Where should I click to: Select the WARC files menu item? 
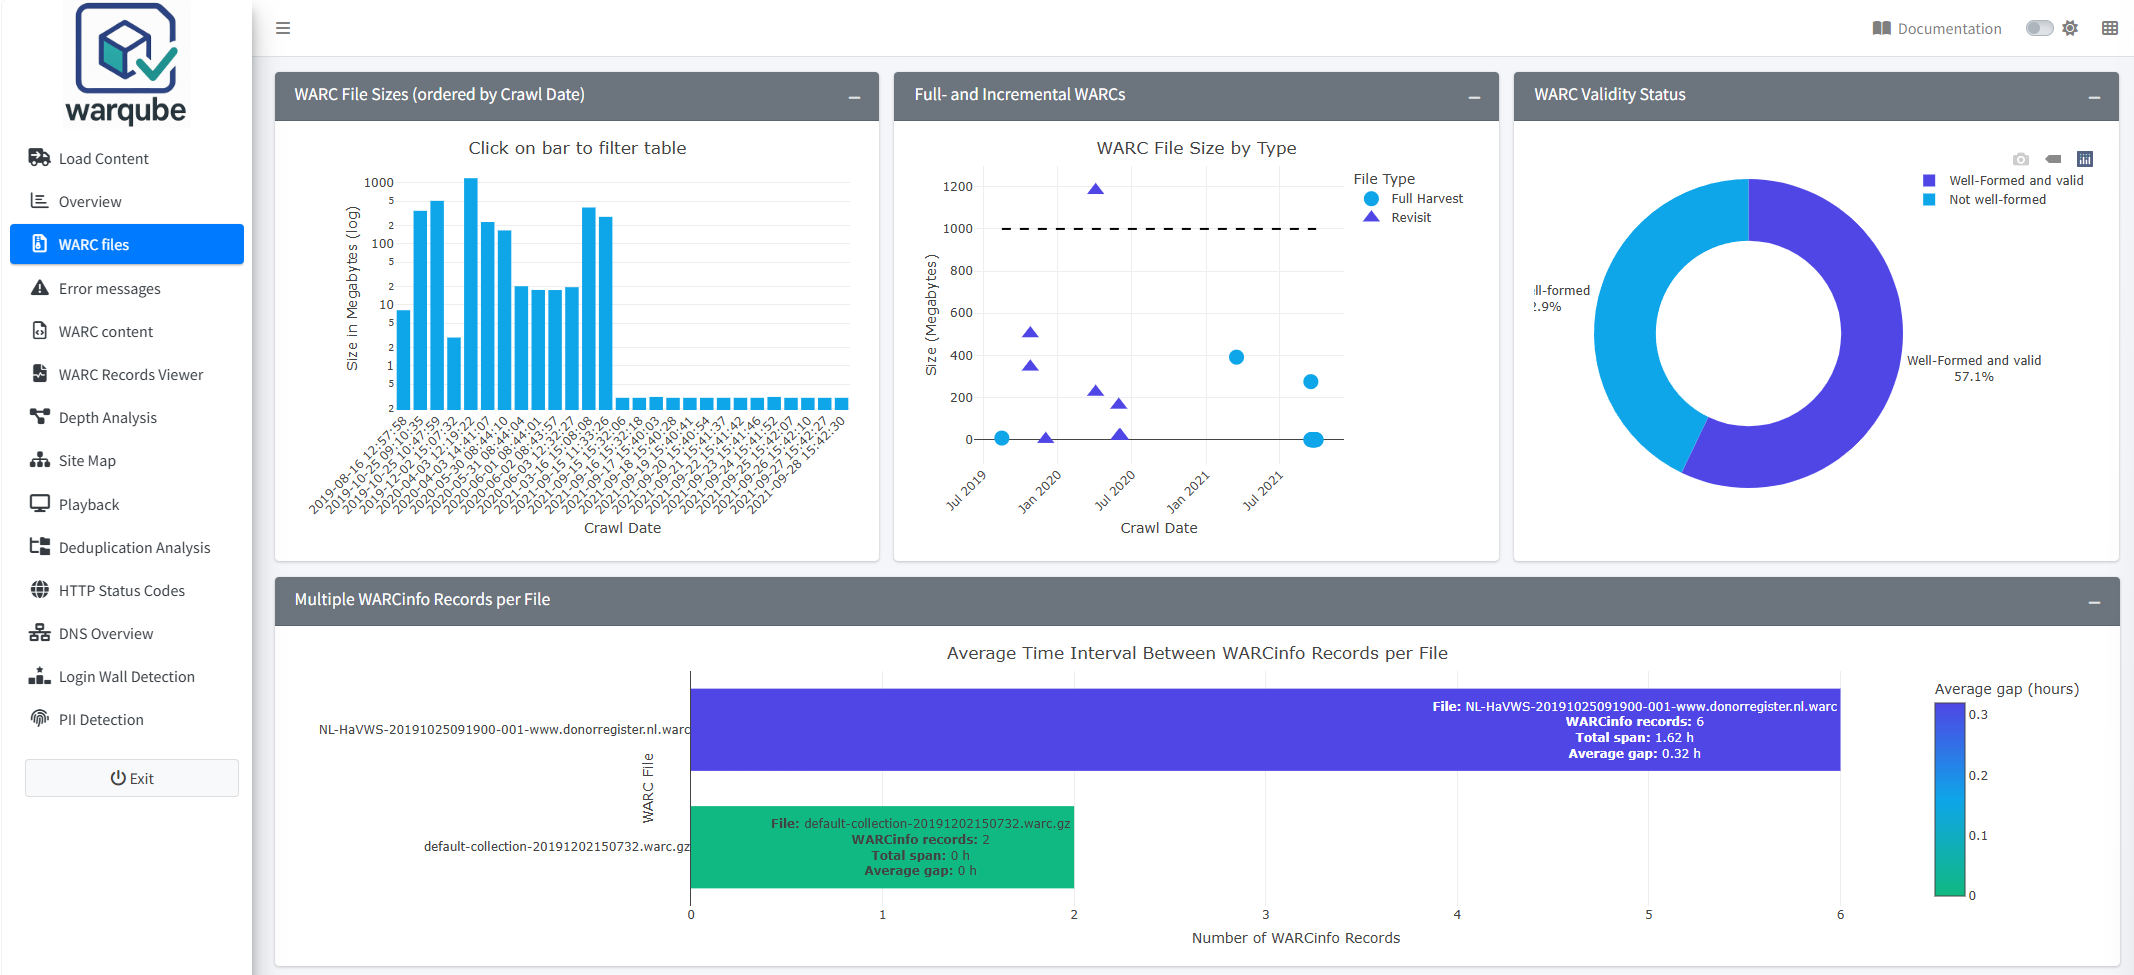click(127, 244)
